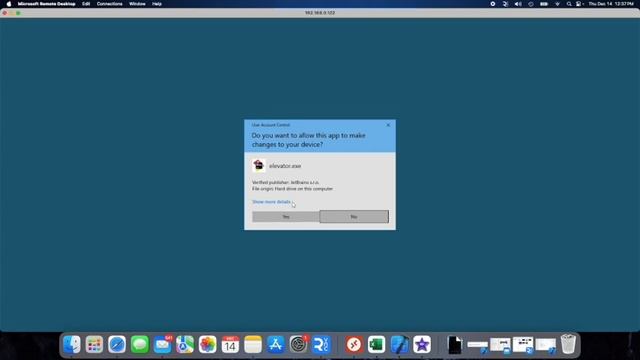Open black document icon in the Dock
Viewport: 640px width, 360px height.
pyautogui.click(x=454, y=345)
